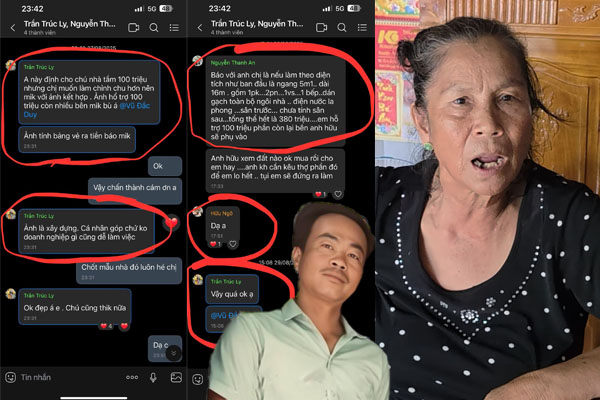Tap the microphone voice message icon
This screenshot has height=400, width=600.
point(153,377)
